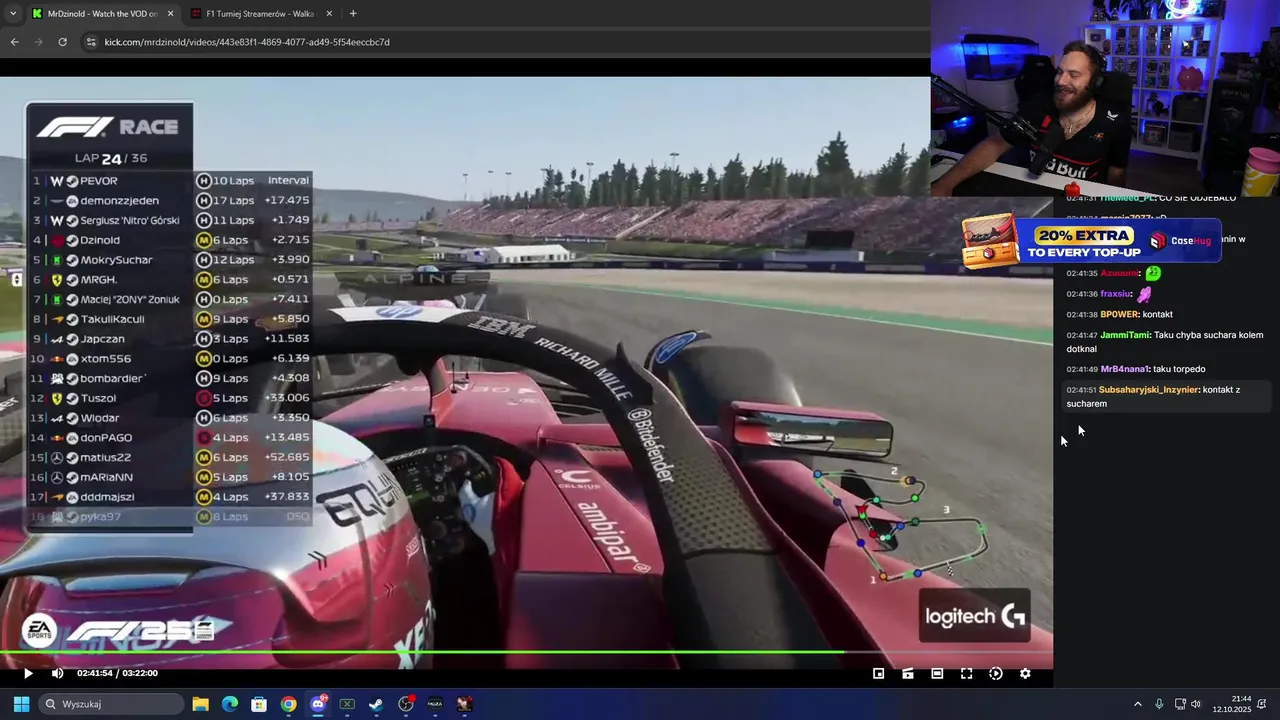Open Microsoft Edge from taskbar
This screenshot has height=720, width=1280.
(x=229, y=704)
